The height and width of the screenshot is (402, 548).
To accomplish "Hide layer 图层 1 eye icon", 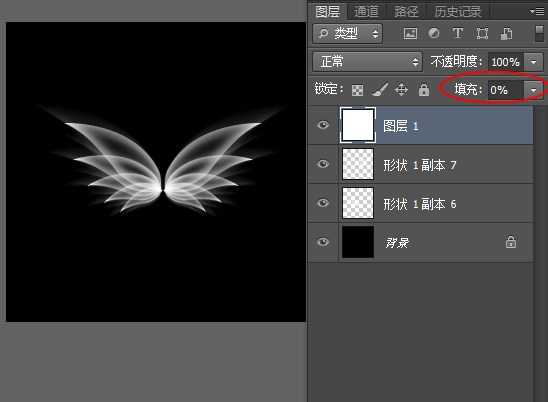I will [323, 125].
